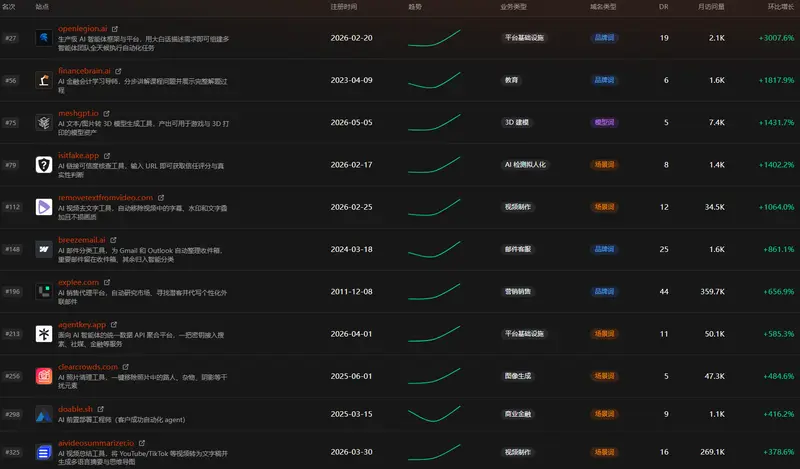The image size is (800, 469).
Task: Click the breezemail.ai logo icon
Action: coord(44,249)
